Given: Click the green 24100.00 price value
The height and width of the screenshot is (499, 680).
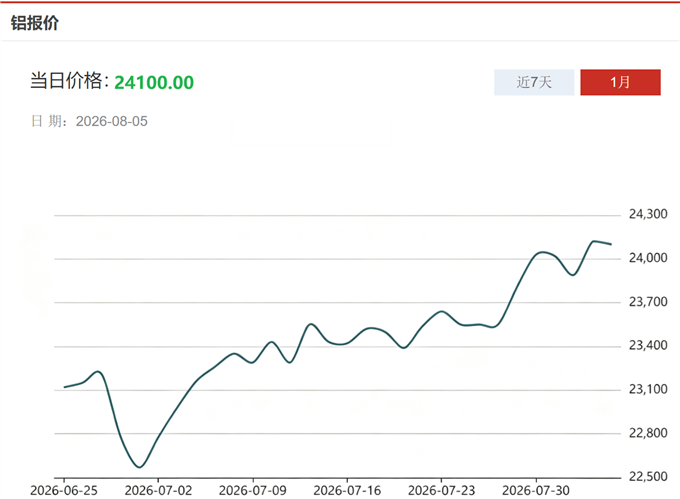Looking at the screenshot, I should tap(154, 82).
